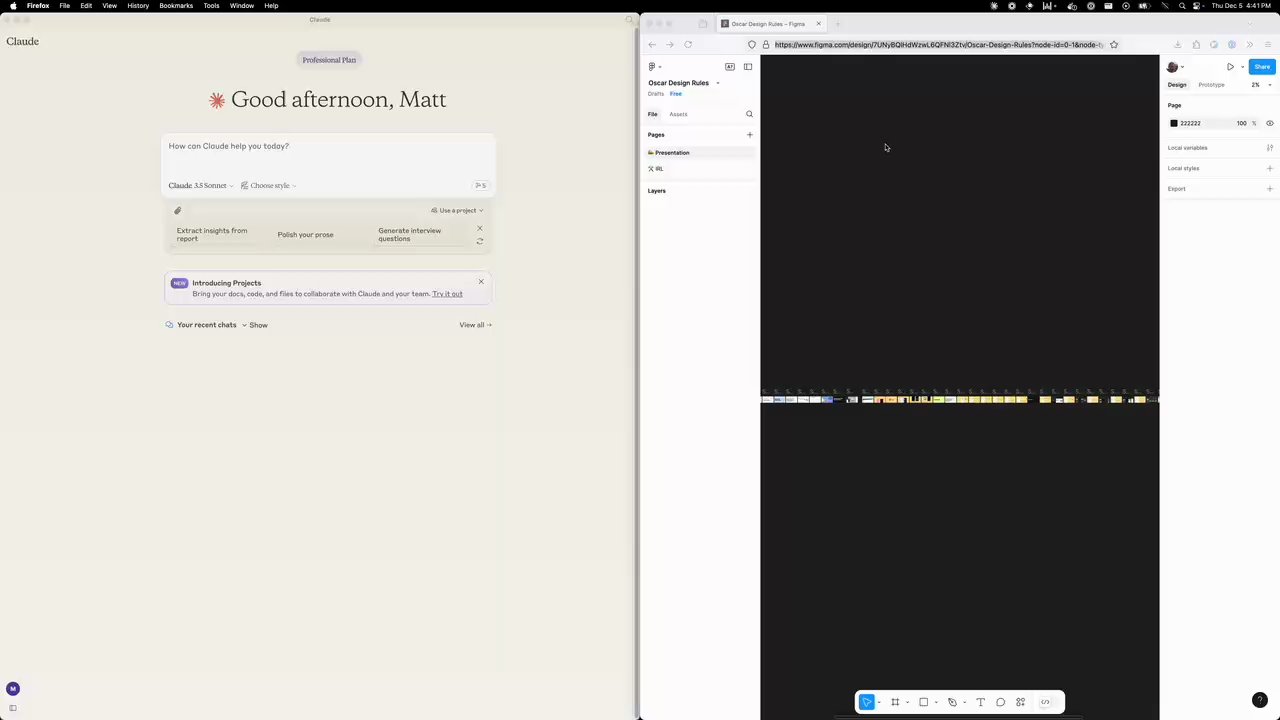Open Claude 3.5 Sonnet model dropdown
Viewport: 1280px width, 720px height.
(x=201, y=186)
